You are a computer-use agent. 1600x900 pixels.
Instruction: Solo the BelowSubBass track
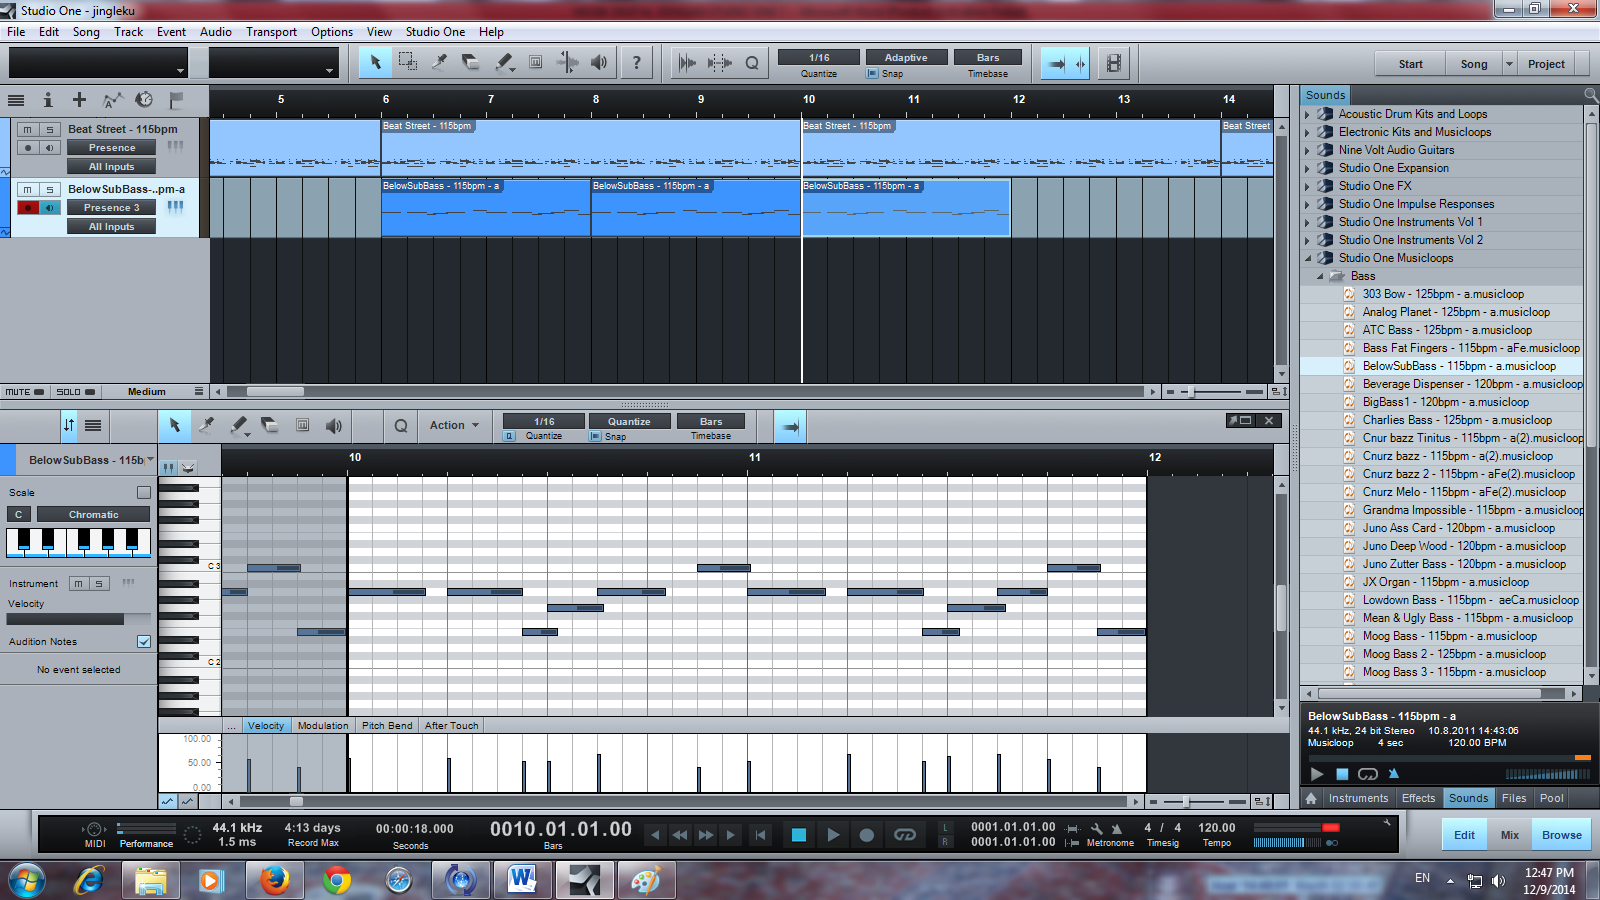pos(49,189)
